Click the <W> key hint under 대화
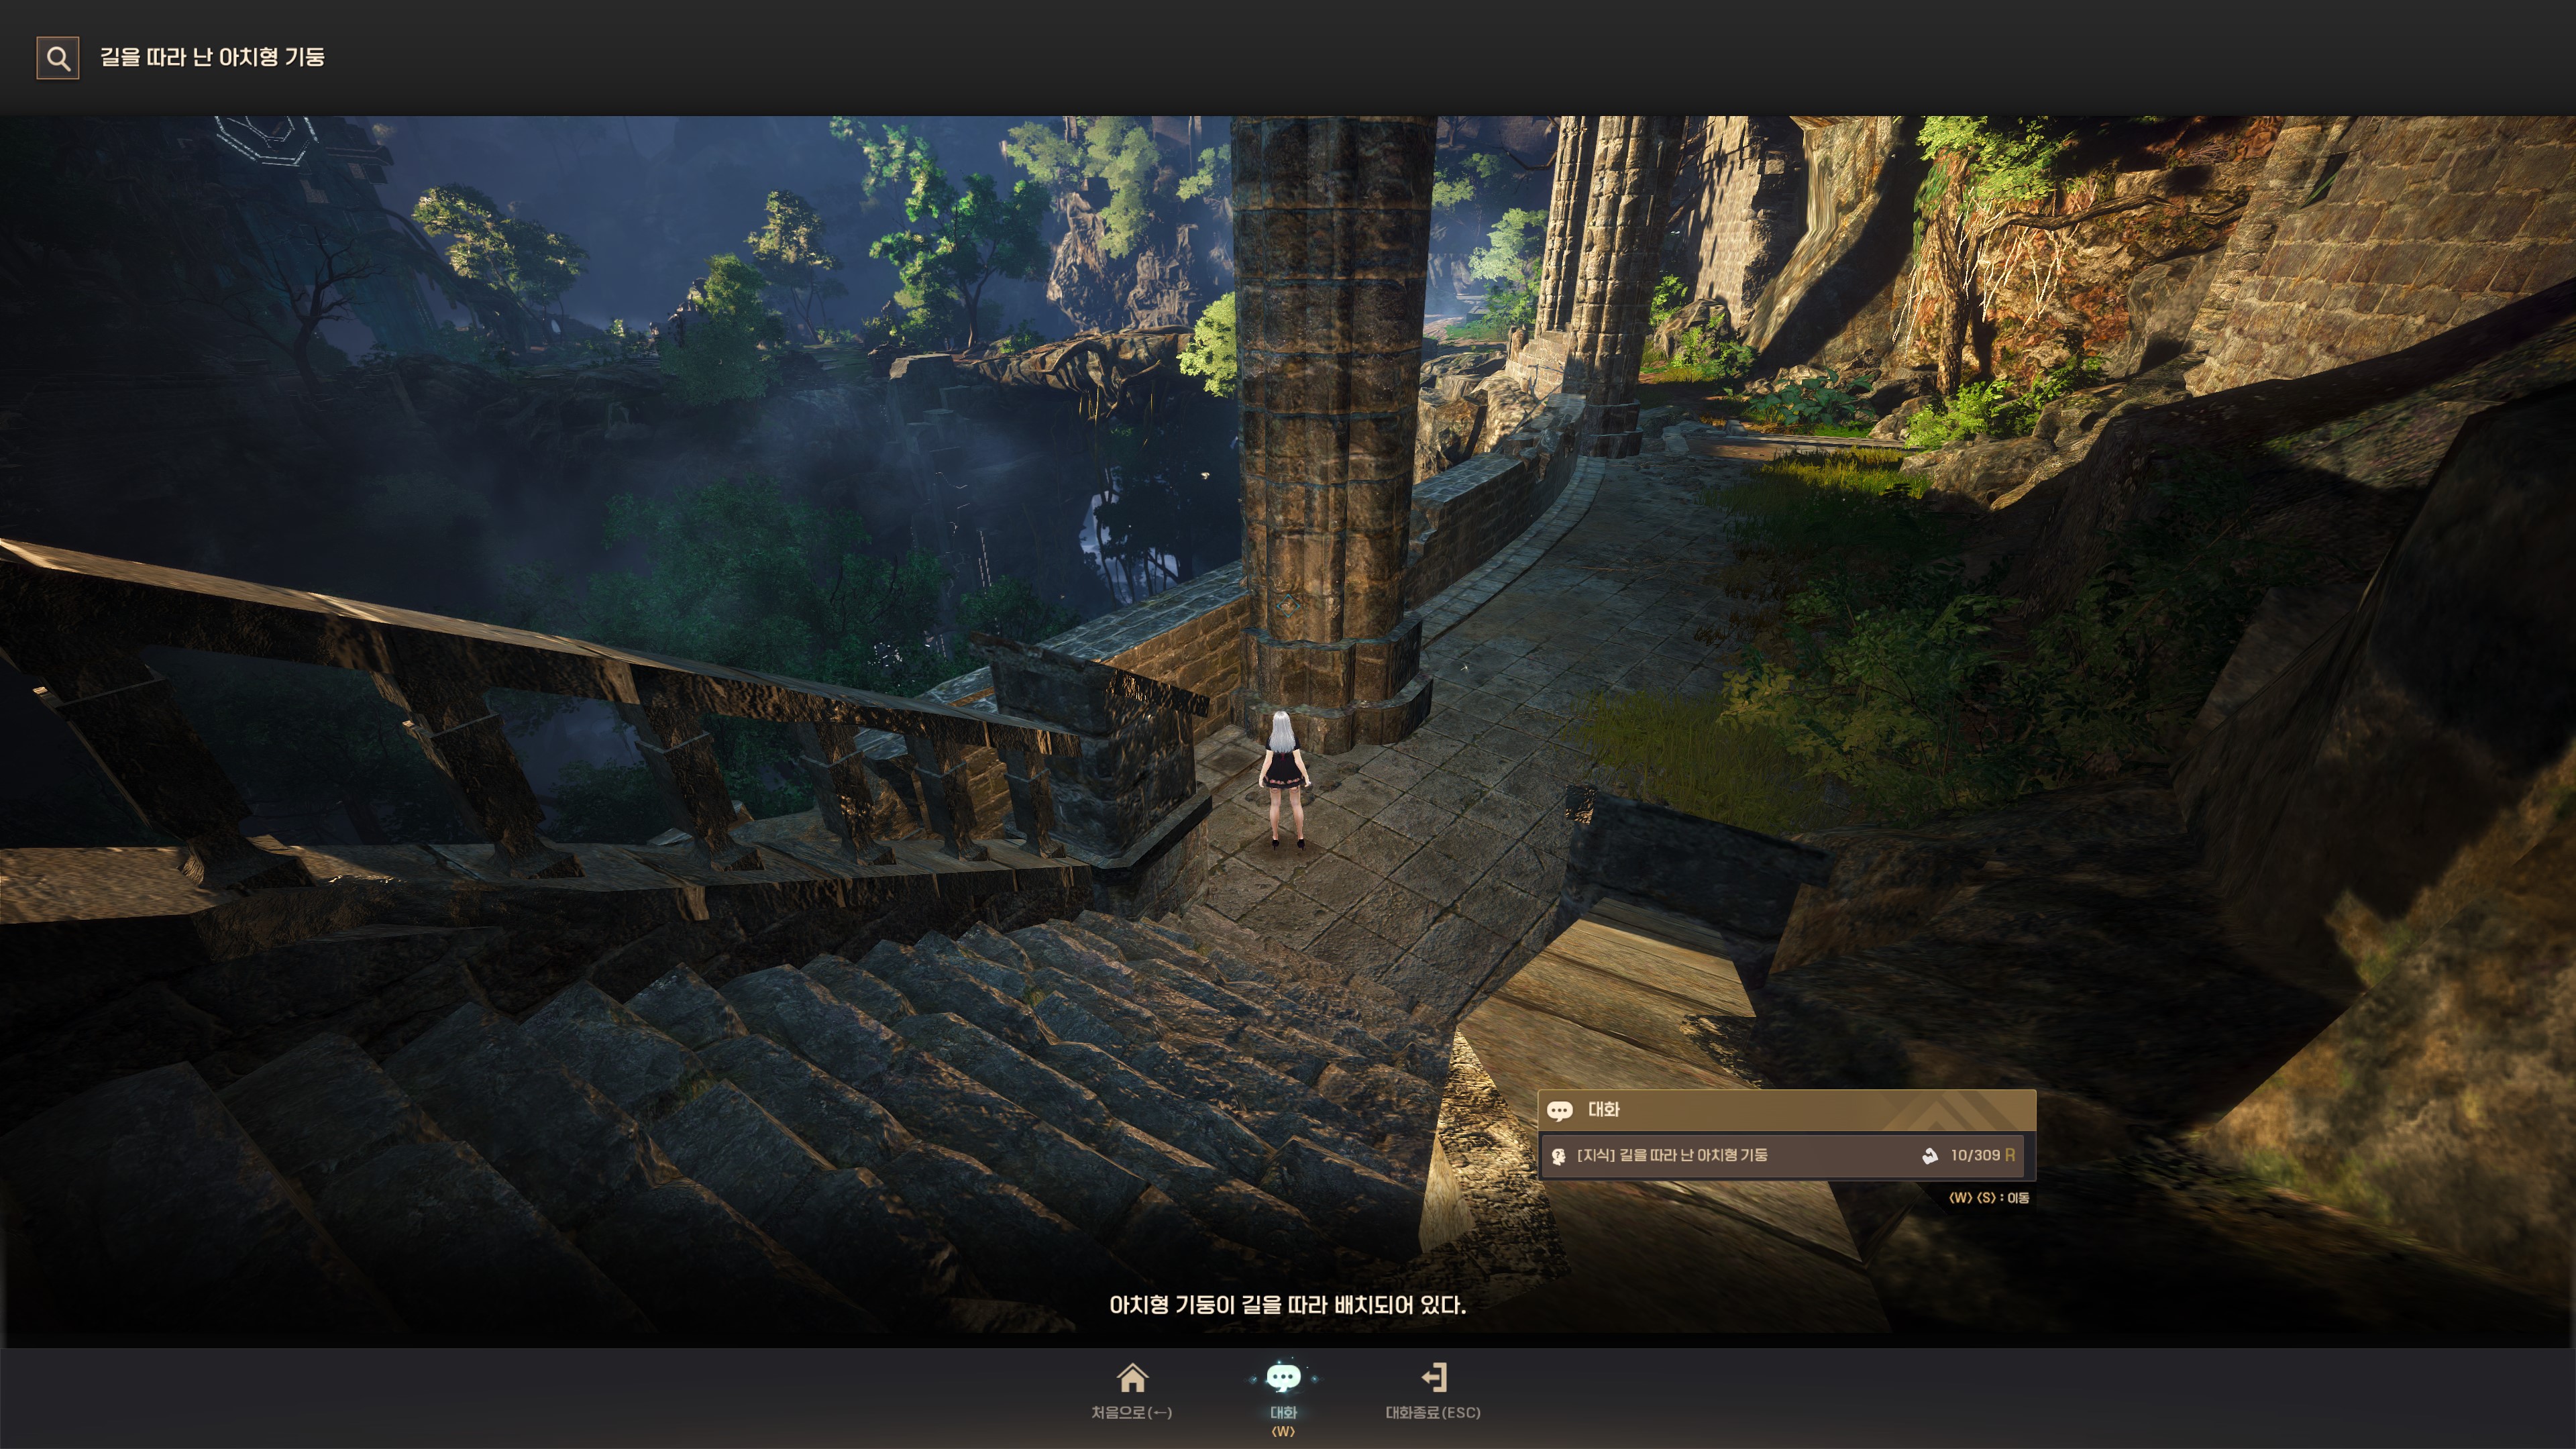 [1283, 1432]
